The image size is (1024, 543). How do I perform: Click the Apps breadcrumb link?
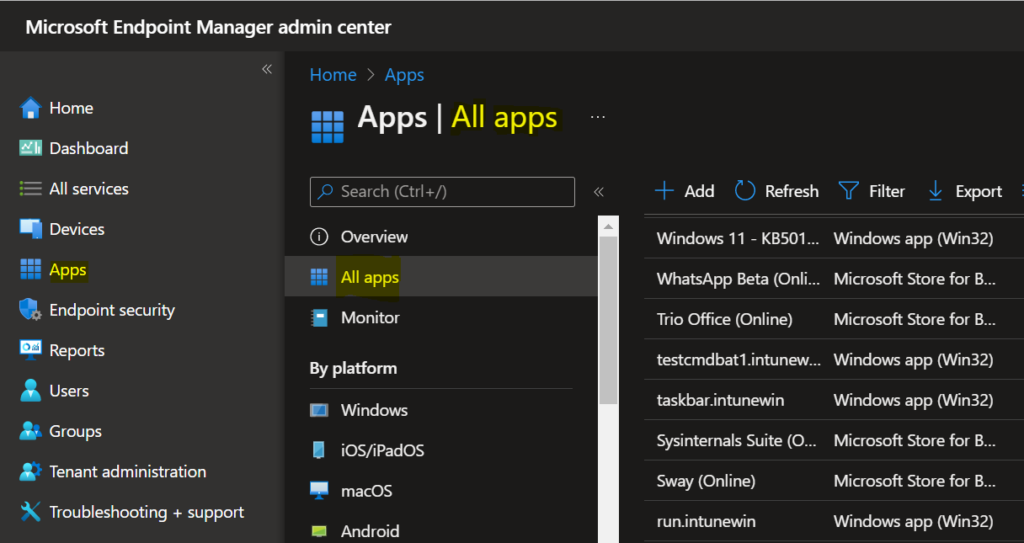(x=404, y=75)
